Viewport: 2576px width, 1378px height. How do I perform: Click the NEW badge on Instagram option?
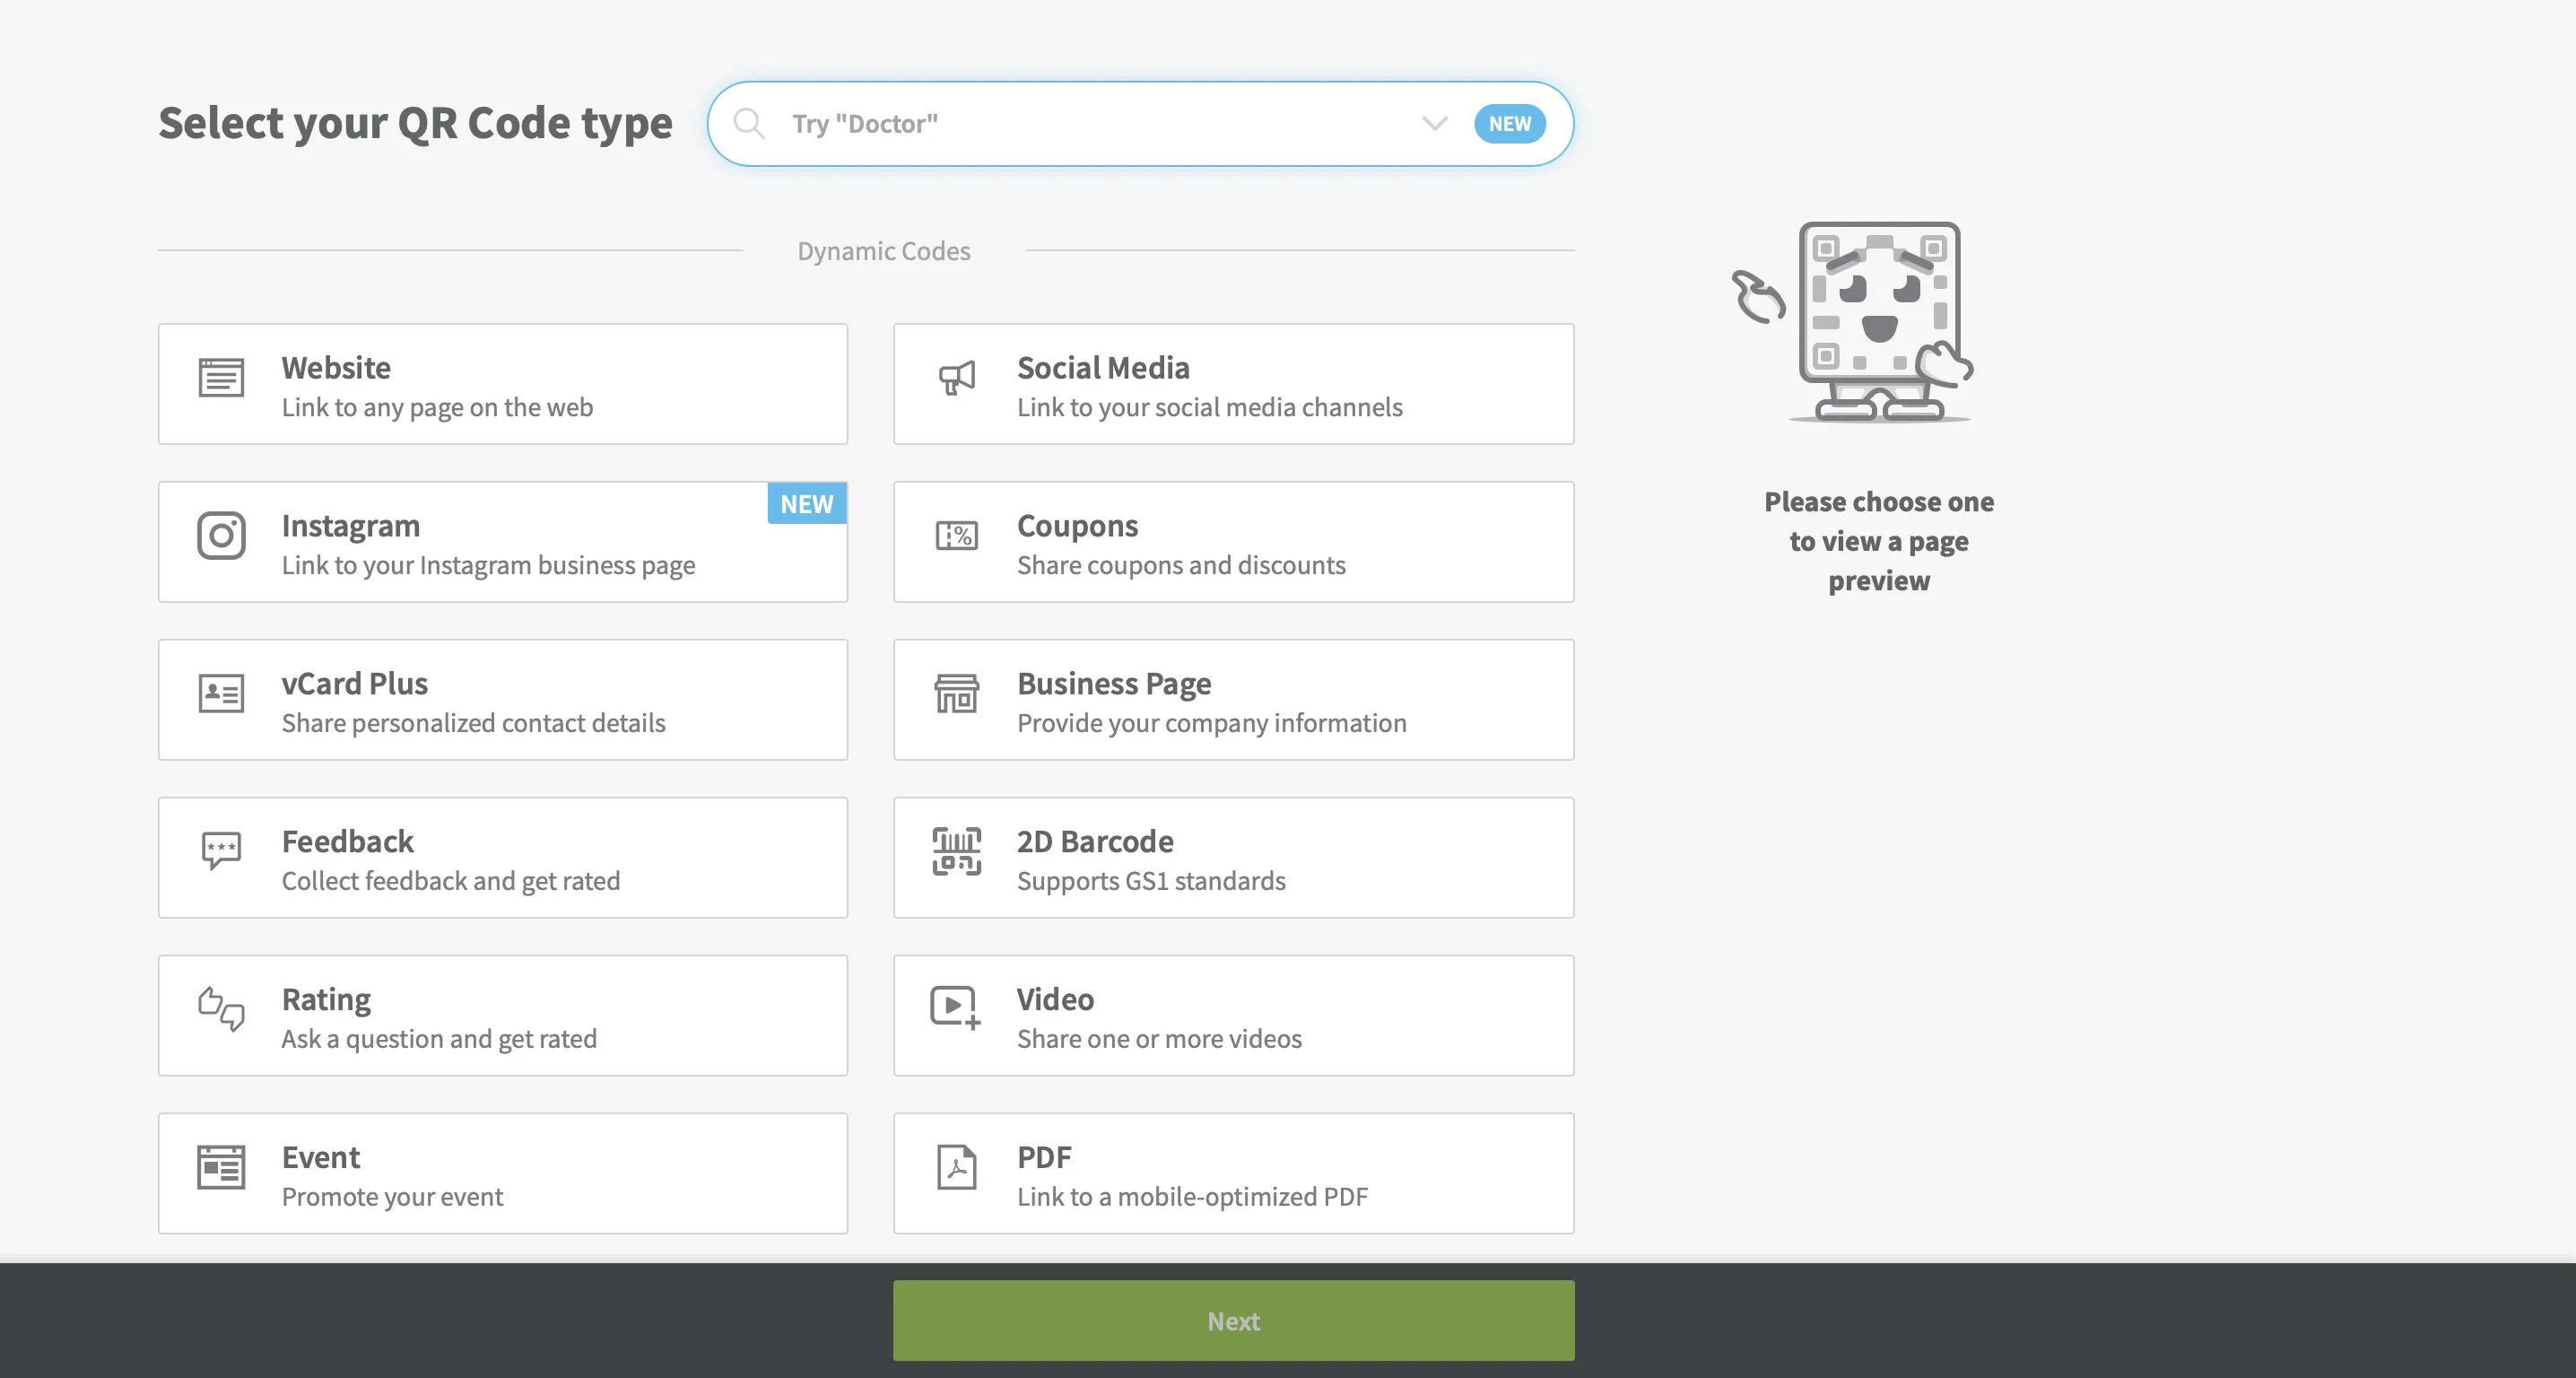(x=805, y=501)
